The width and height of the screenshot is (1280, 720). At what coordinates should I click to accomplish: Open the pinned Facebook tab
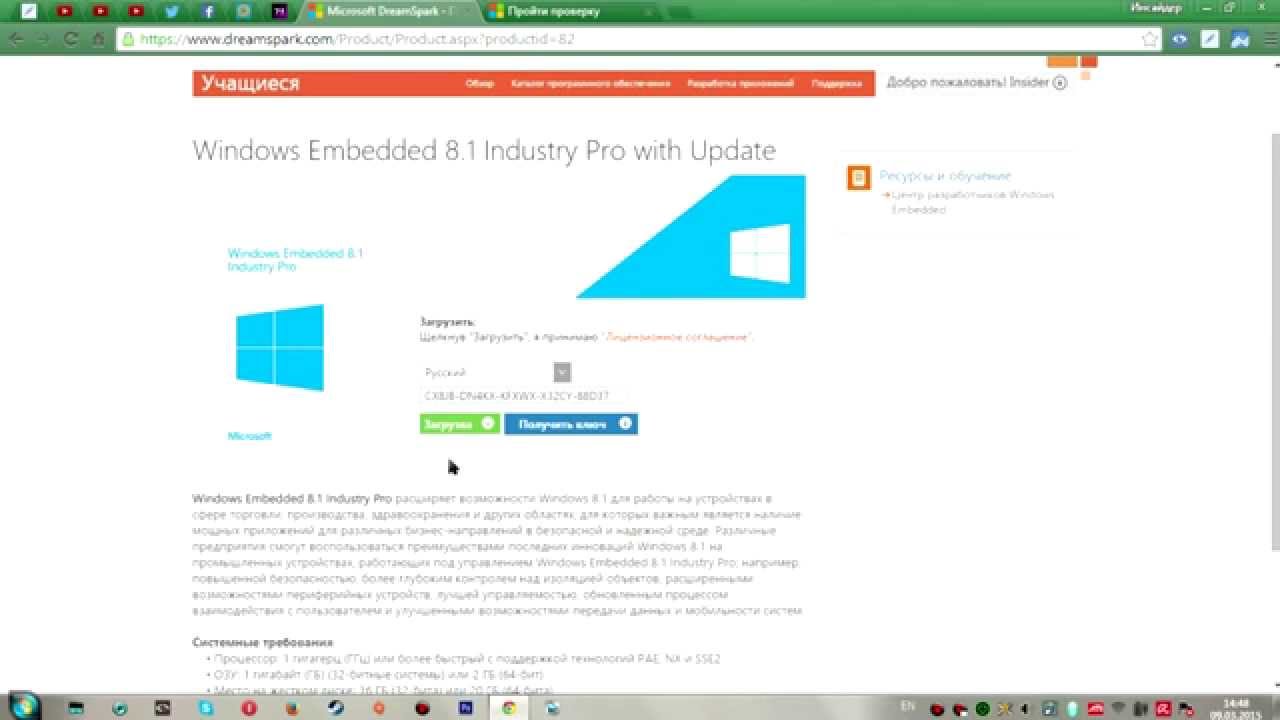[x=208, y=11]
